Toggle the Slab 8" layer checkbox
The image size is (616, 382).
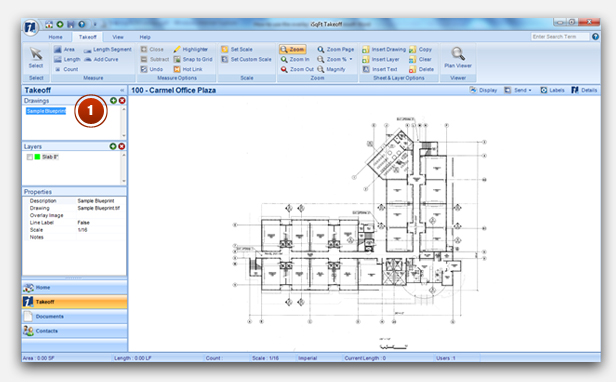[x=29, y=157]
